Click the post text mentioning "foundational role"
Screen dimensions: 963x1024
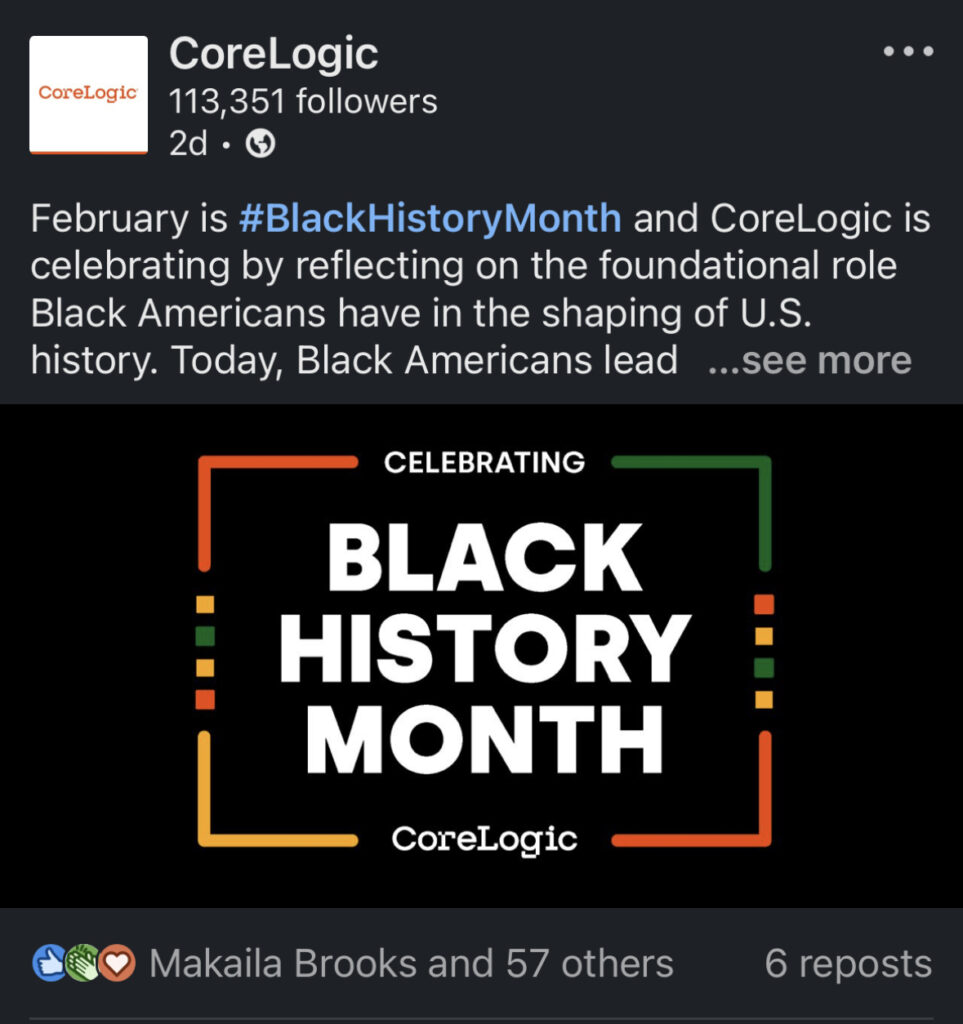tap(464, 266)
